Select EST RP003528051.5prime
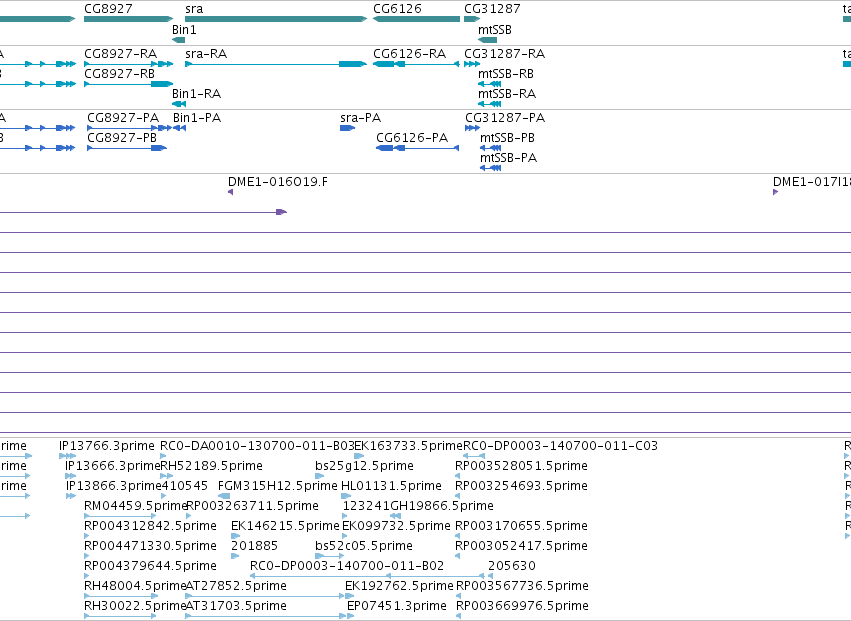The image size is (851, 621). point(458,476)
